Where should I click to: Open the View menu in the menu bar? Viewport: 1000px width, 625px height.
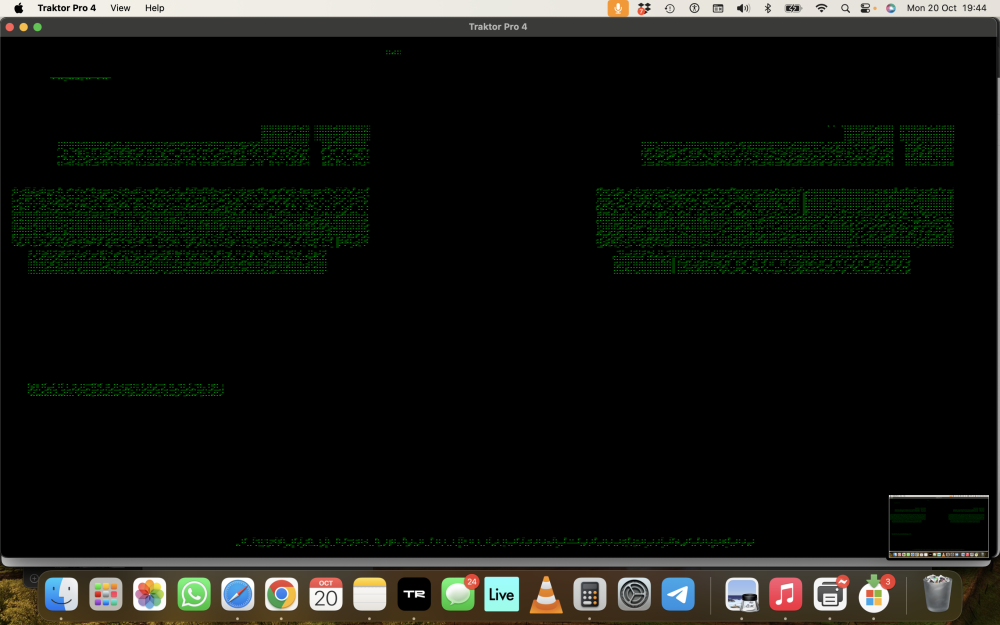tap(120, 8)
